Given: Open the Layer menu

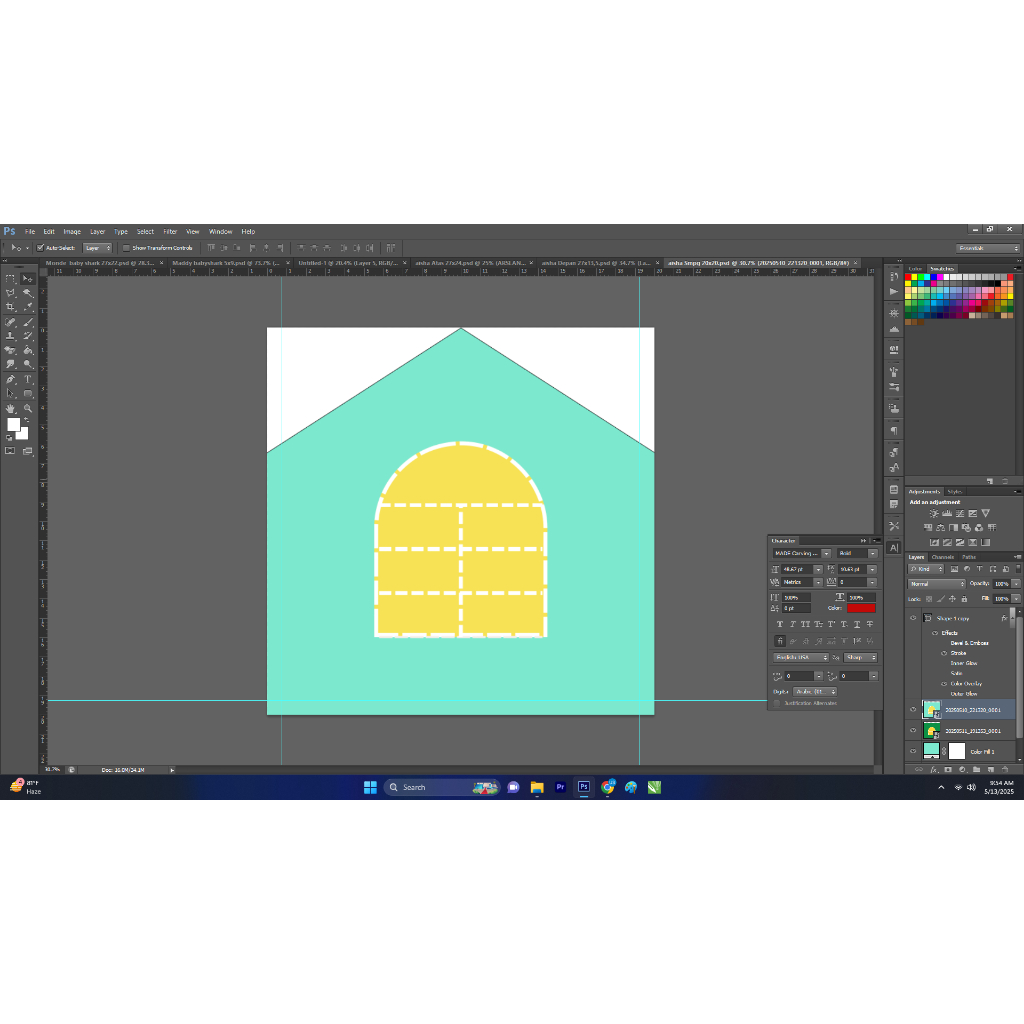Looking at the screenshot, I should (x=97, y=231).
